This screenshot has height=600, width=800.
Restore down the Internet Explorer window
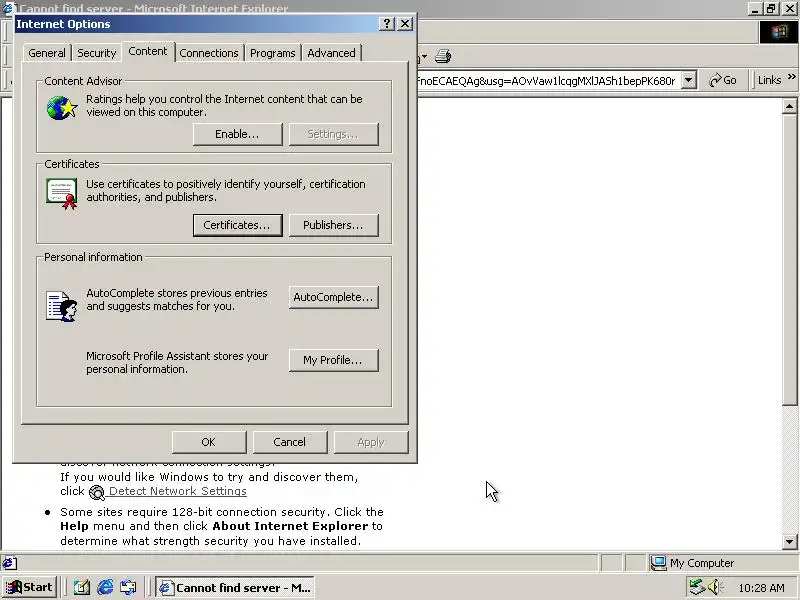tap(771, 9)
